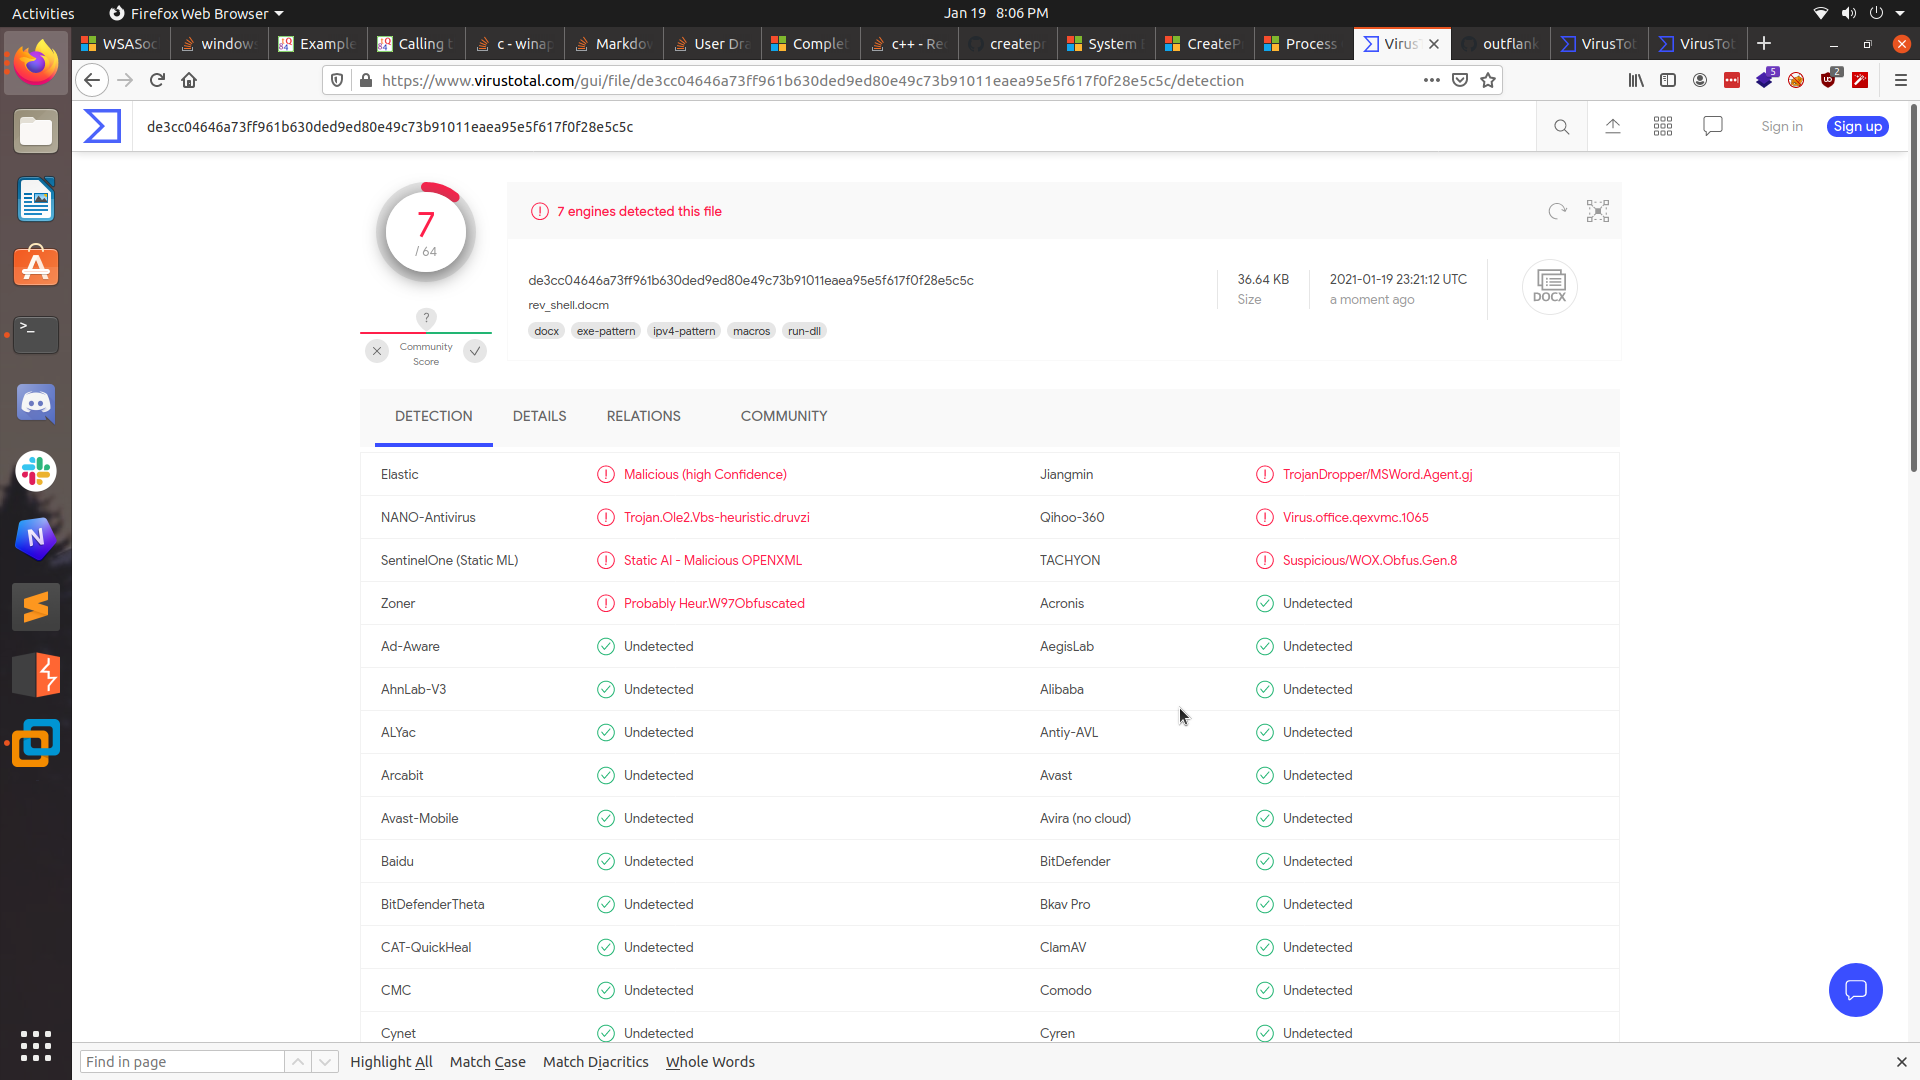The image size is (1920, 1080).
Task: Click the ipv4-pattern tag toggle
Action: [x=684, y=331]
